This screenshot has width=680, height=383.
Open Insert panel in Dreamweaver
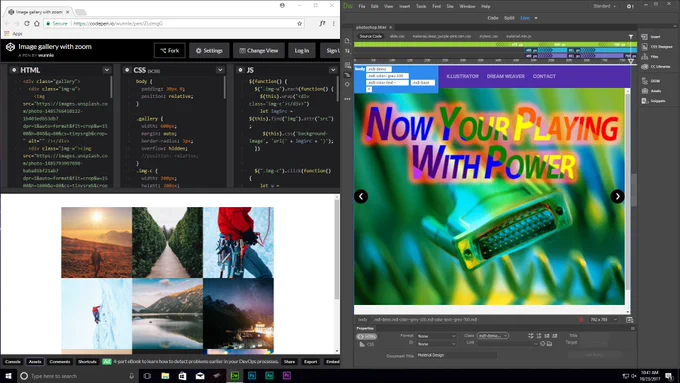click(x=652, y=37)
